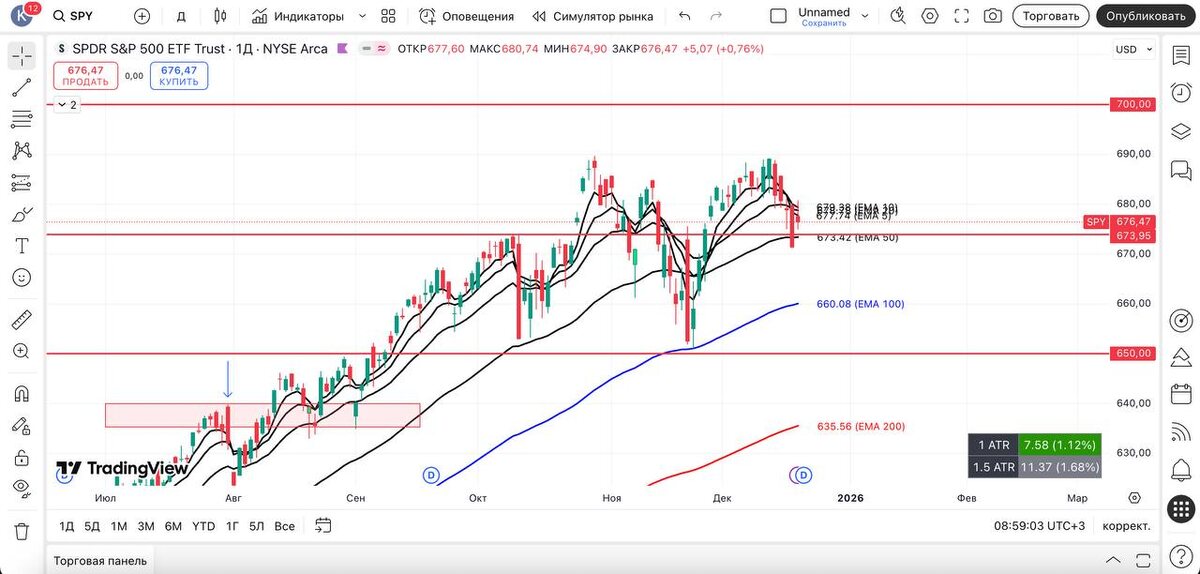Open the USD currency dropdown

pos(1133,49)
